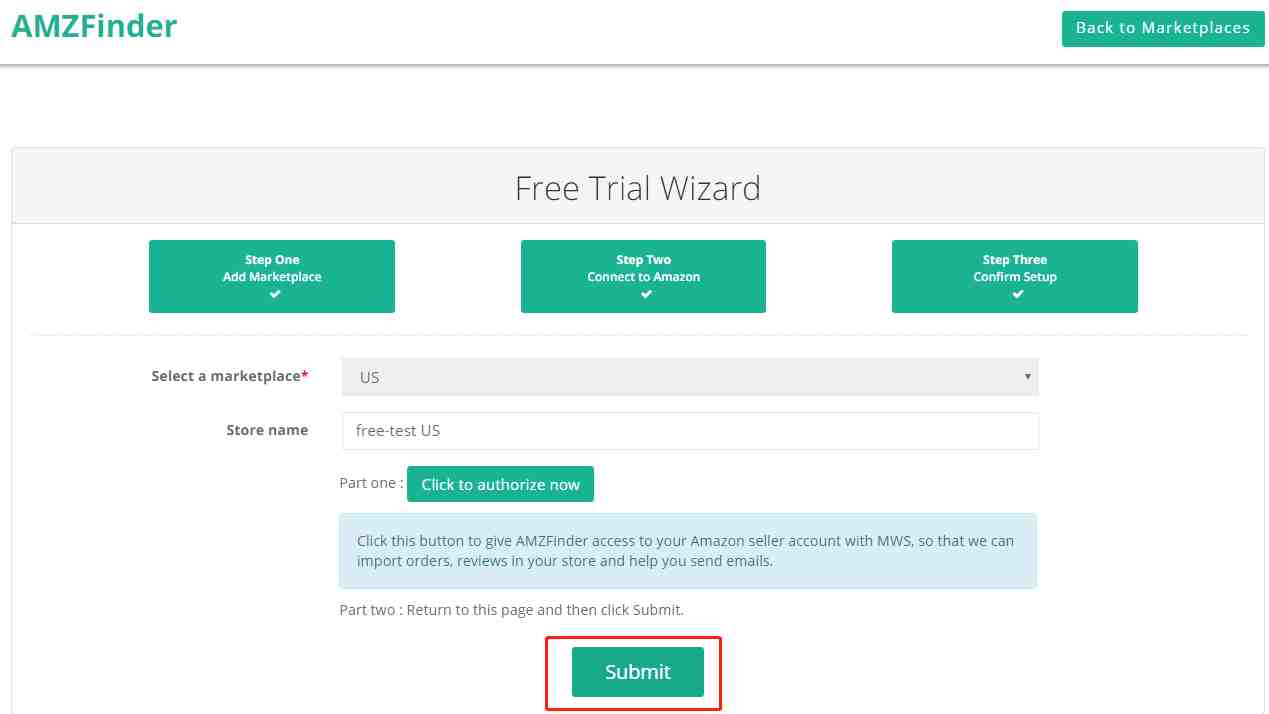Go back to Marketplaces
1269x714 pixels.
(x=1162, y=28)
